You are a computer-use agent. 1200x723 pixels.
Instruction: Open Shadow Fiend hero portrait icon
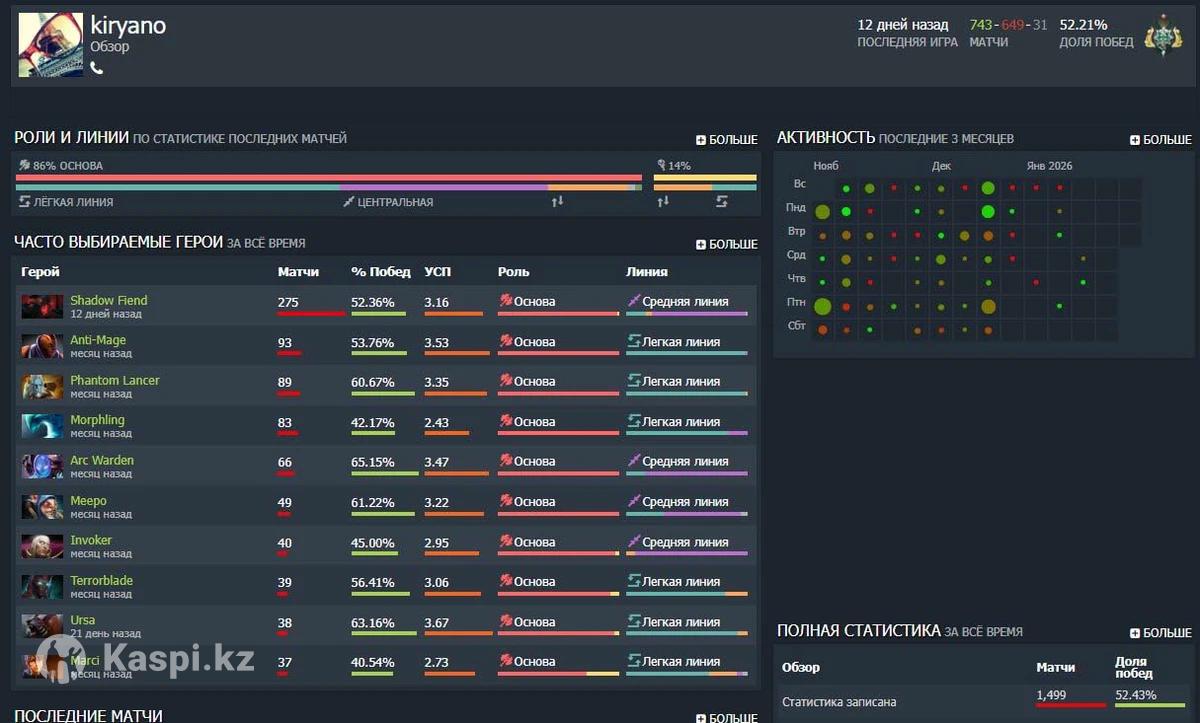(x=42, y=306)
